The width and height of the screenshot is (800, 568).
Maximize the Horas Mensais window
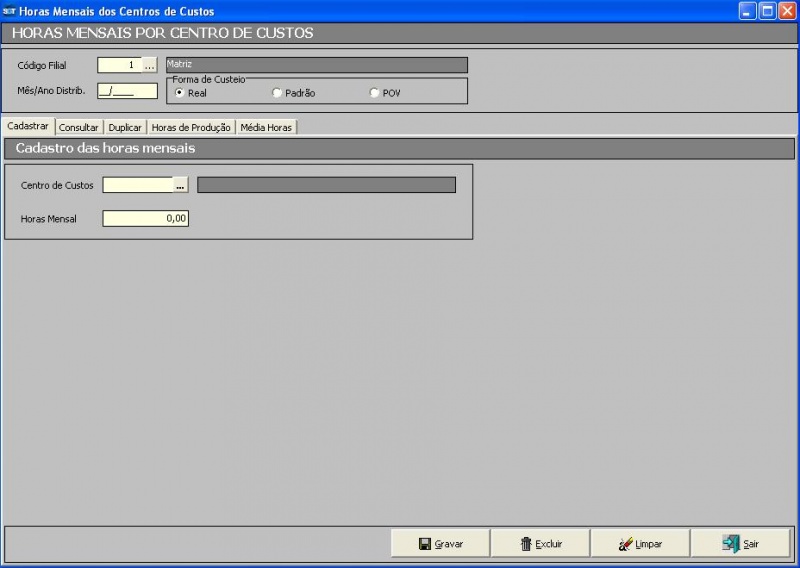coord(767,11)
